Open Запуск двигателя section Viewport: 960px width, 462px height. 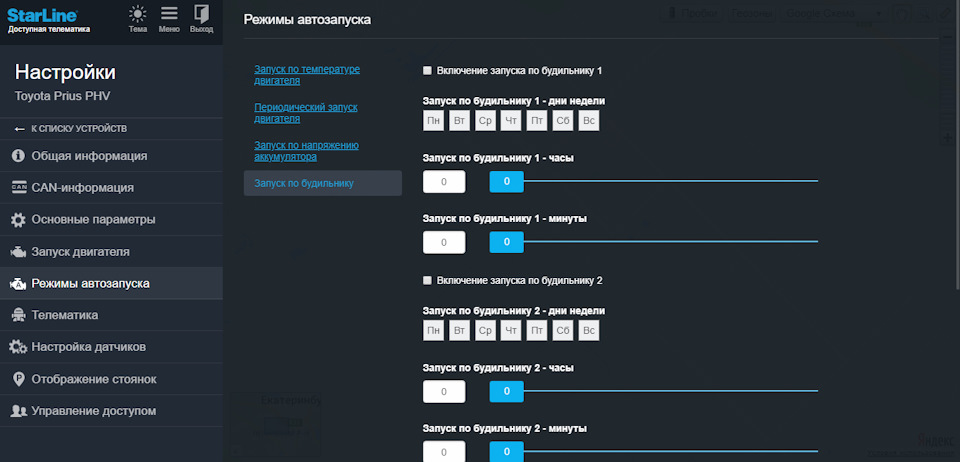point(111,251)
